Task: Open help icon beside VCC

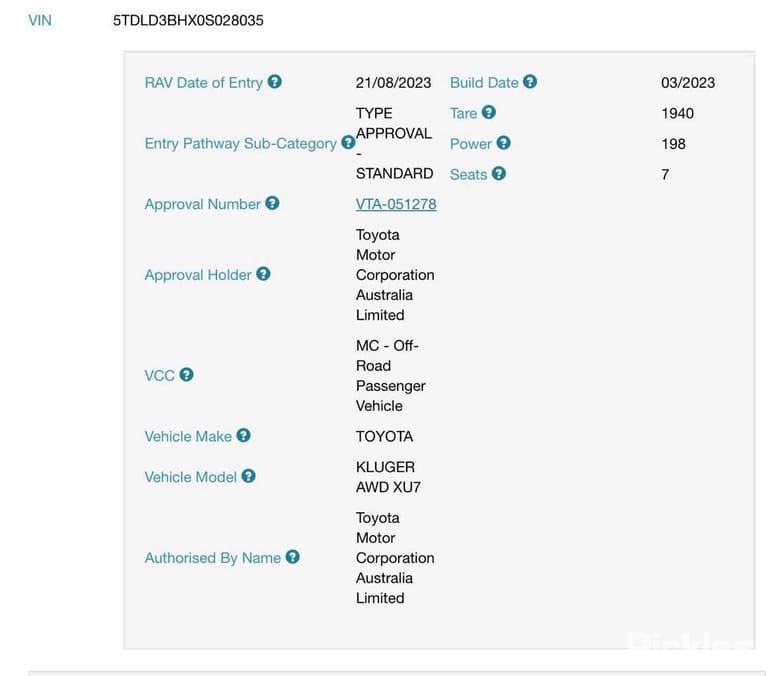Action: click(187, 375)
